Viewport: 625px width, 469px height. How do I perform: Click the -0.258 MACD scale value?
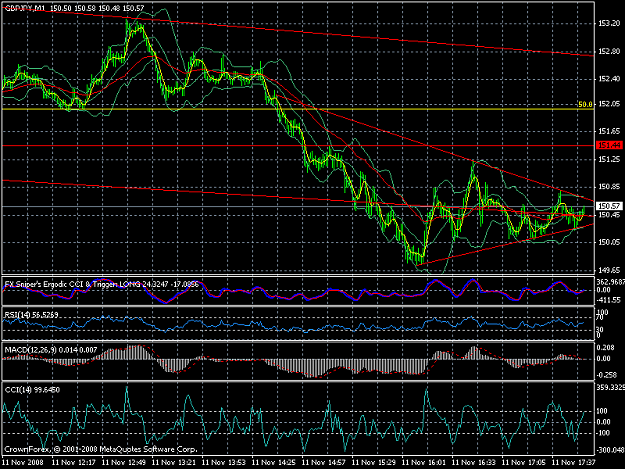pyautogui.click(x=606, y=375)
